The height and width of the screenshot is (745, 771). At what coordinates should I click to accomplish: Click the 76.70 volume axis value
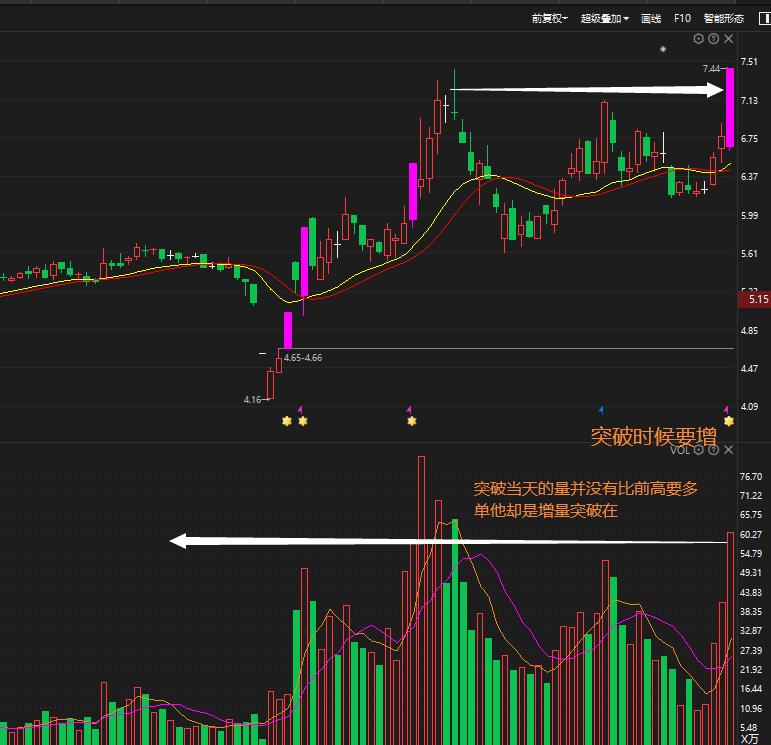pyautogui.click(x=751, y=477)
